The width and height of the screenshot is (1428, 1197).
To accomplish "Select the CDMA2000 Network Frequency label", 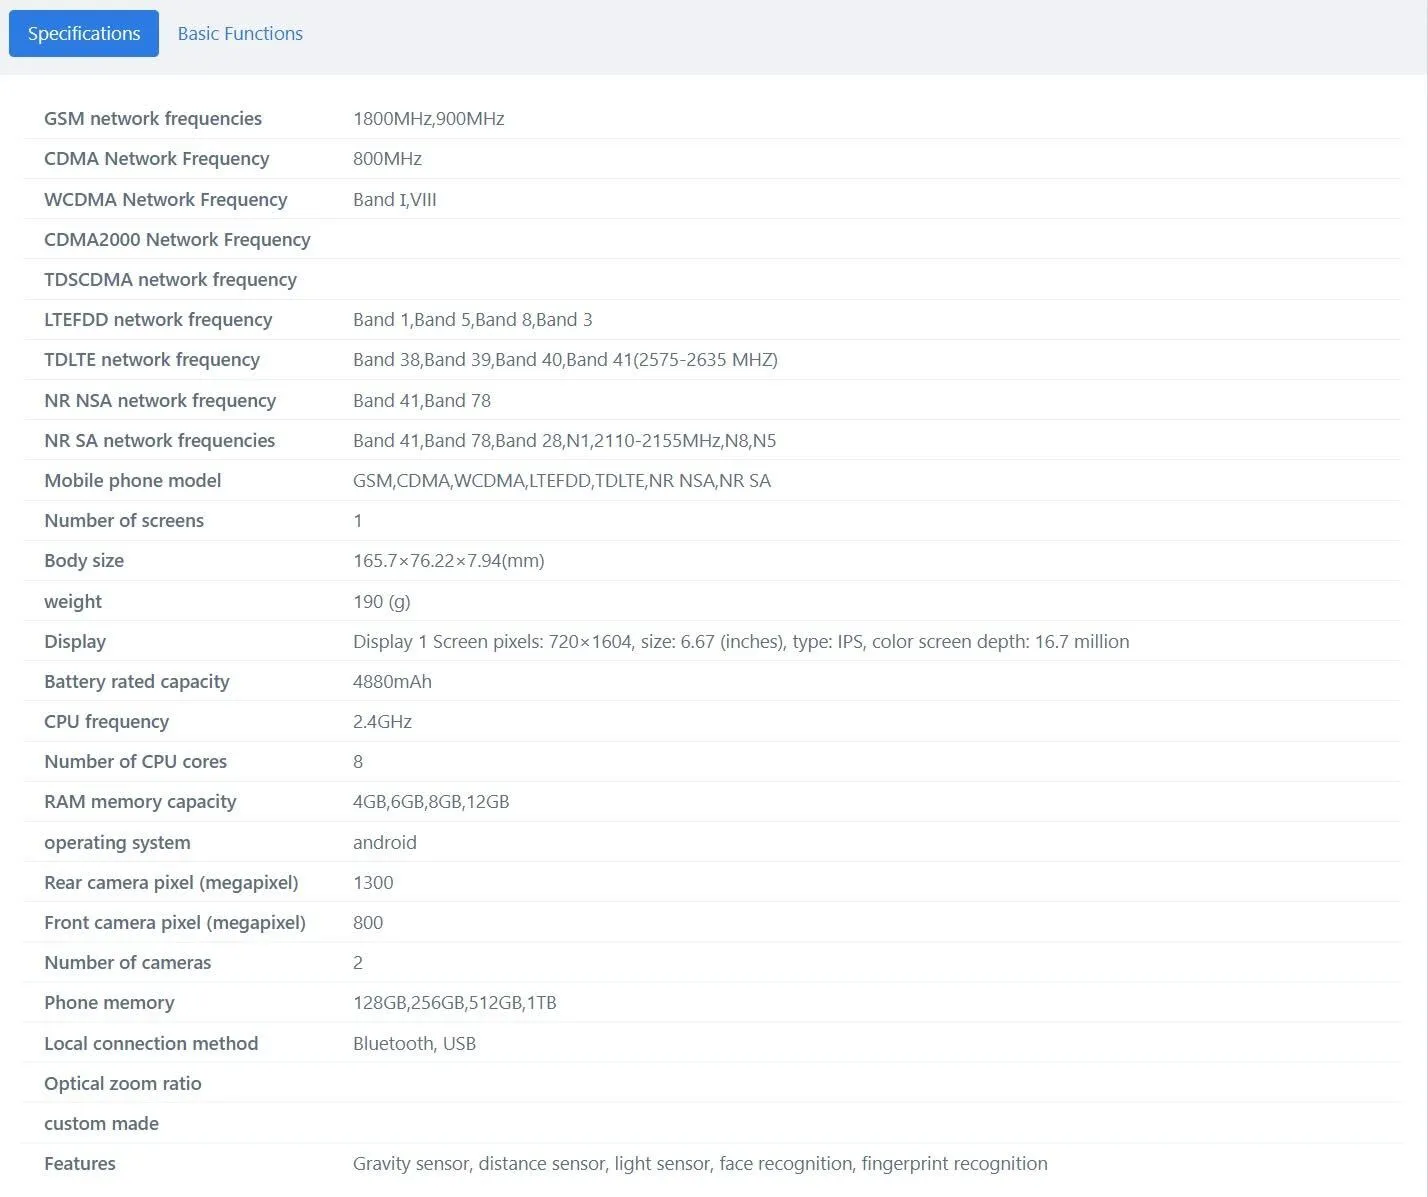I will [177, 239].
